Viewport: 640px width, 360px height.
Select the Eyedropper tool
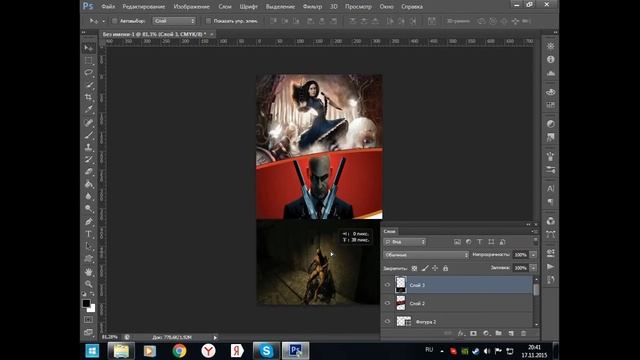point(89,110)
